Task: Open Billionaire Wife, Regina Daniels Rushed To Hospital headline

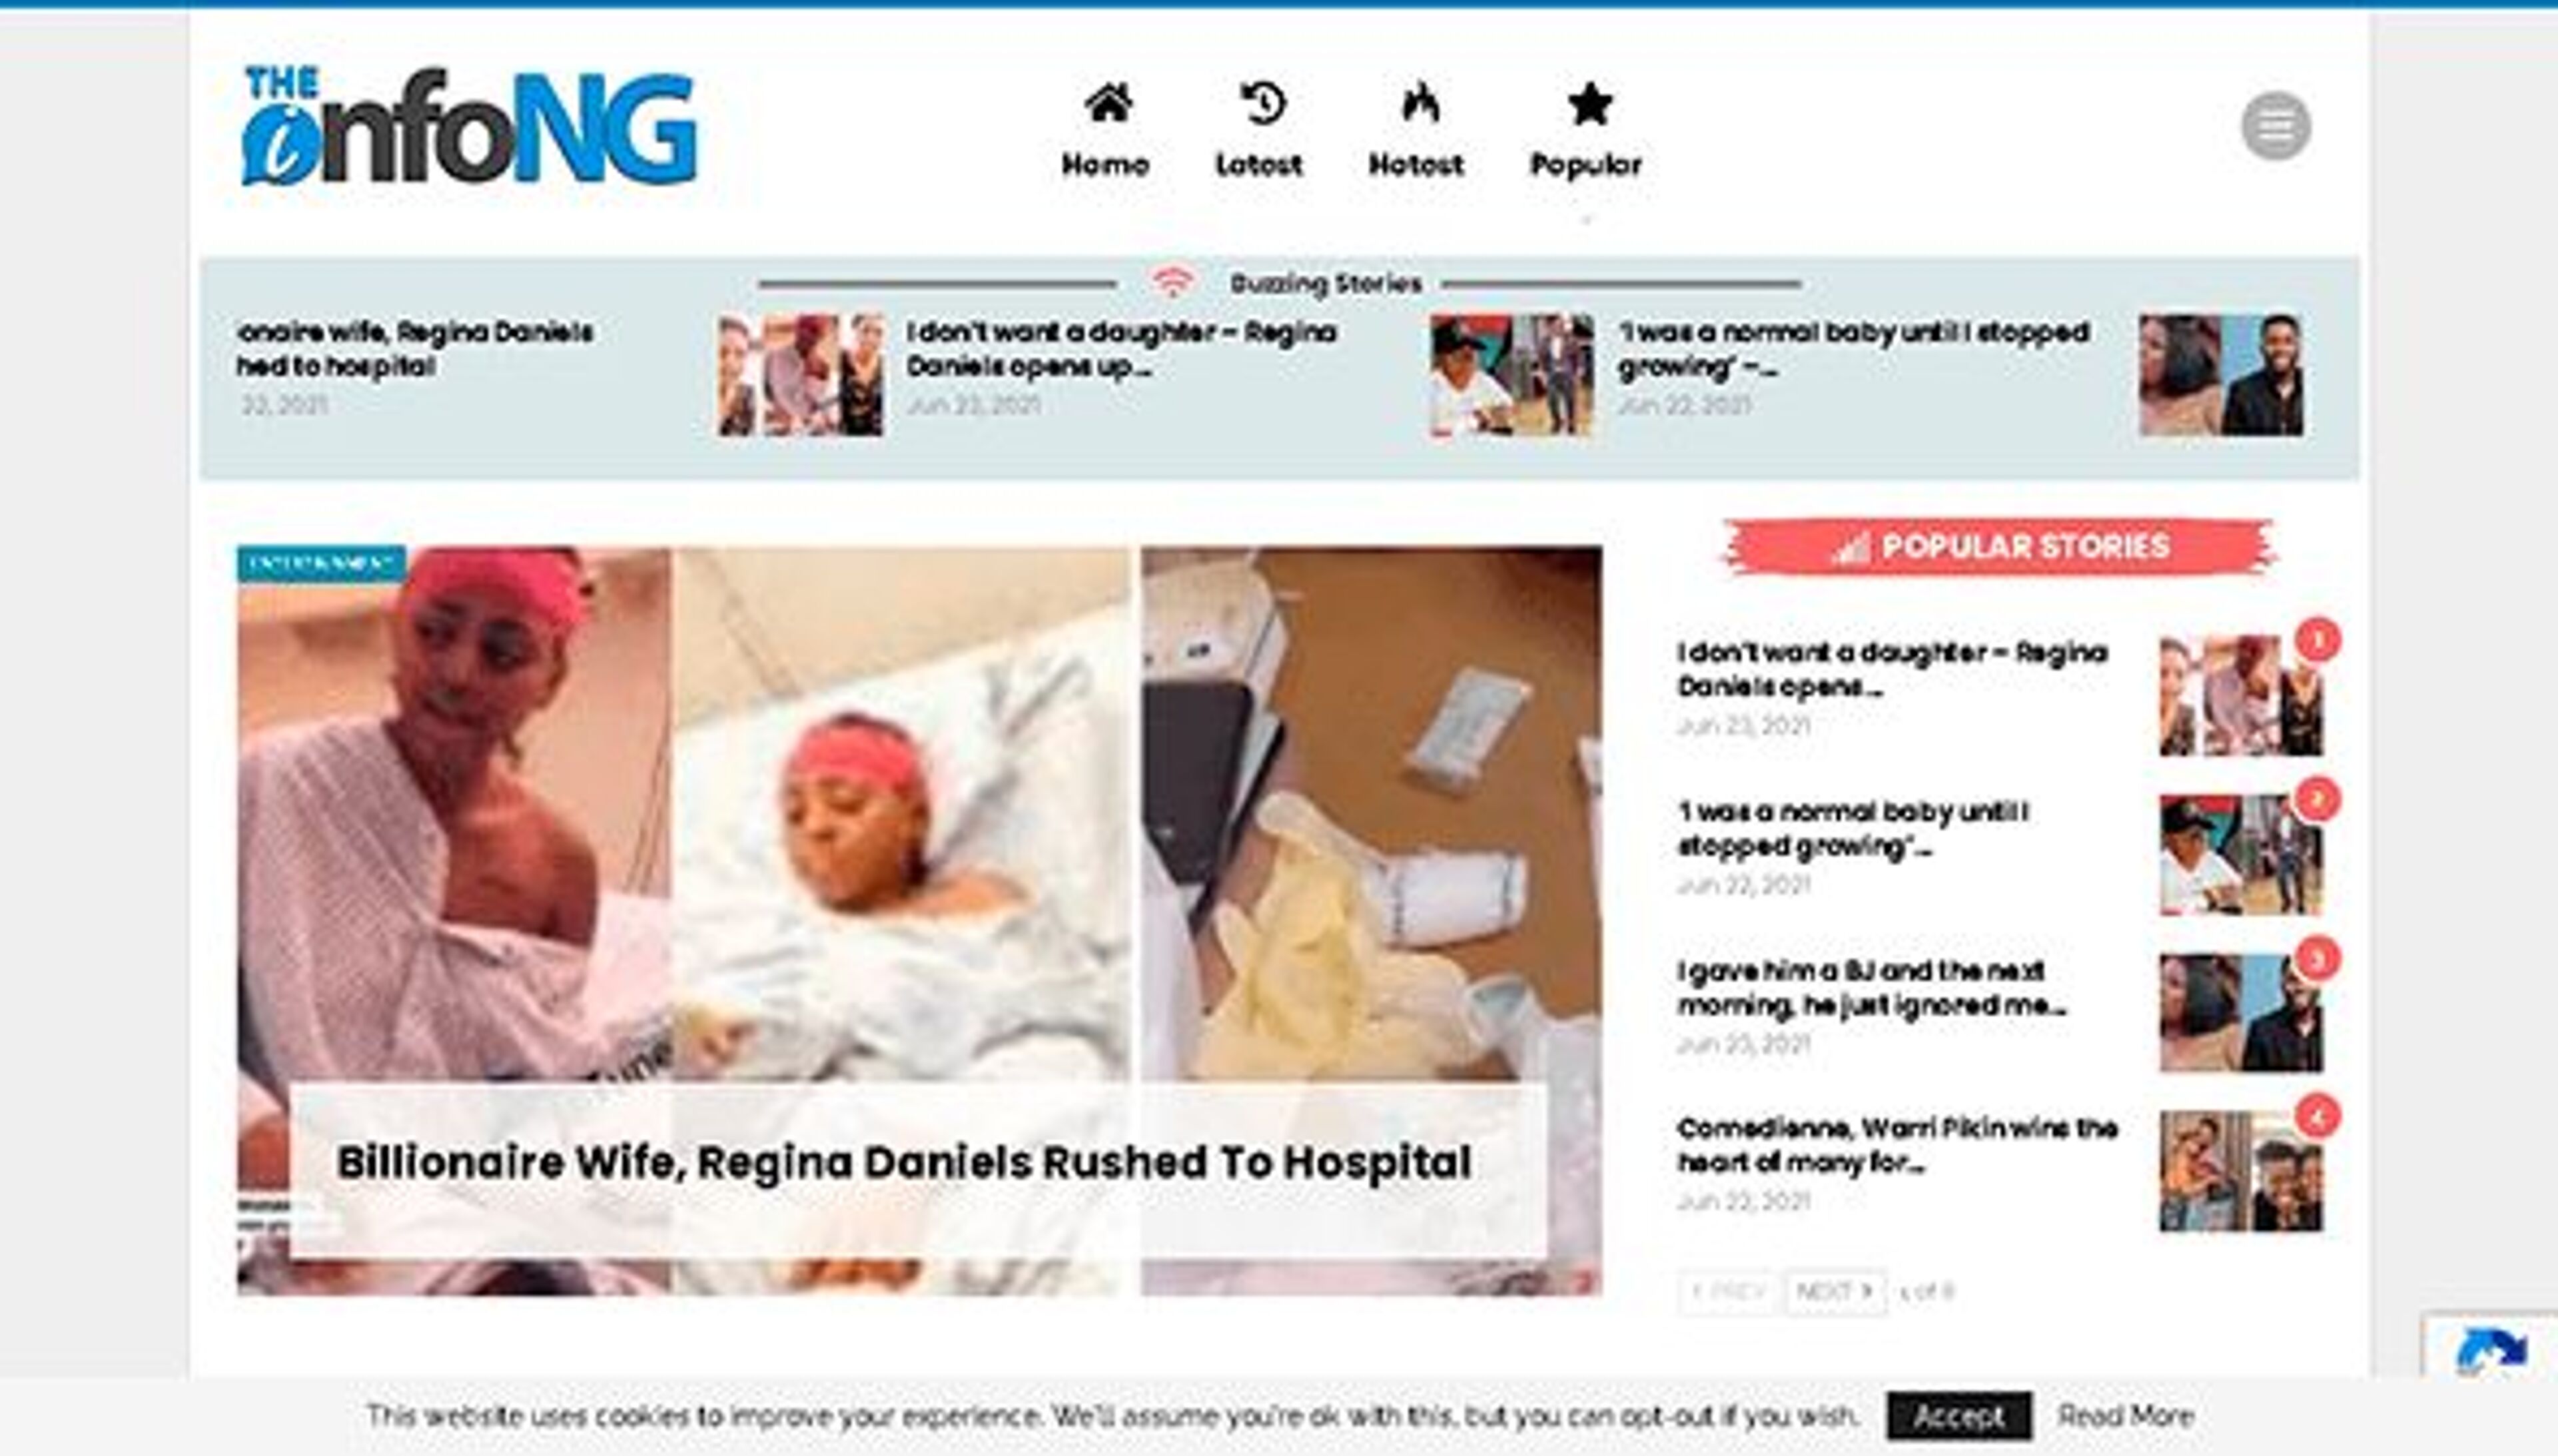Action: pos(903,1162)
